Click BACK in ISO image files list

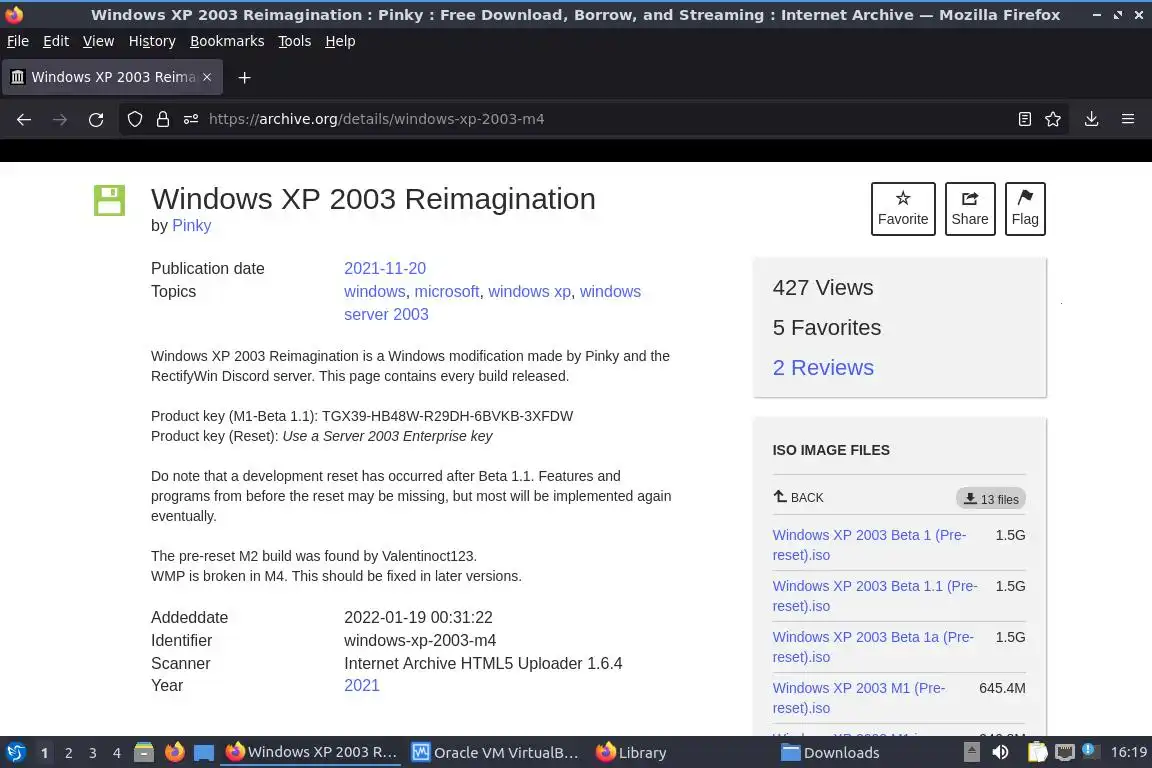click(x=798, y=498)
